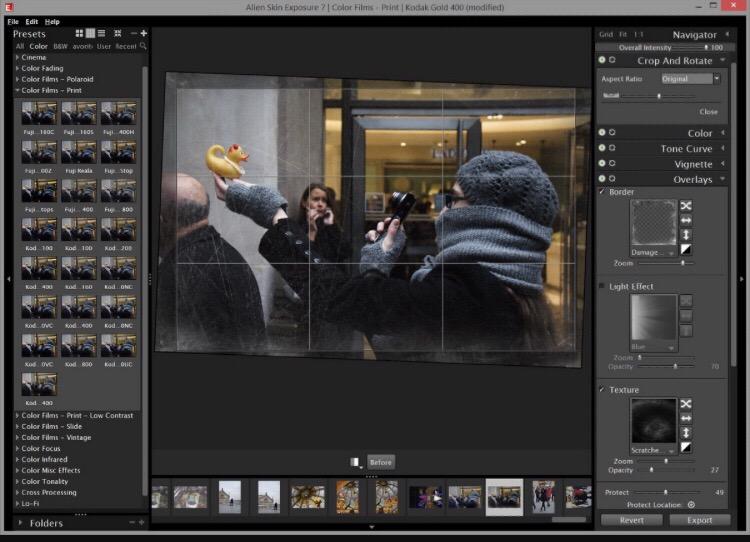Click the Revert button
Screen dimensions: 750x542
point(632,520)
